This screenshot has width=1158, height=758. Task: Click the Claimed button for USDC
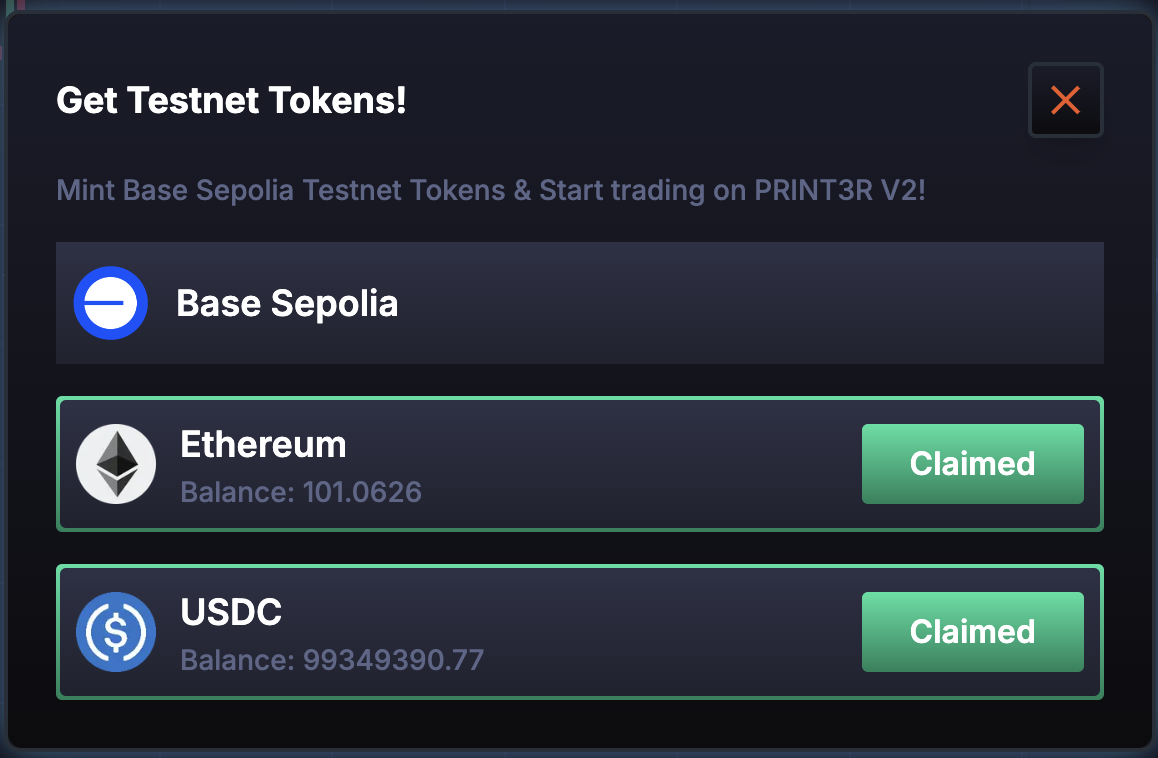(973, 632)
